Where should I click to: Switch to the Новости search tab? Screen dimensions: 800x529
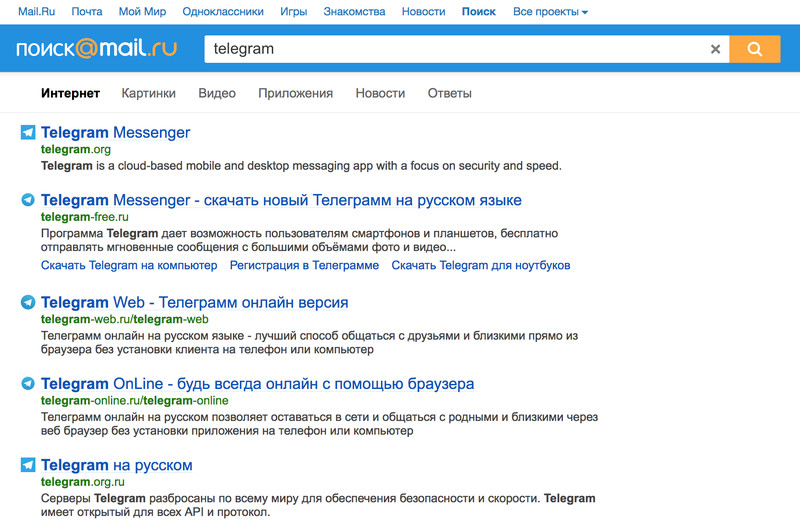[x=380, y=93]
